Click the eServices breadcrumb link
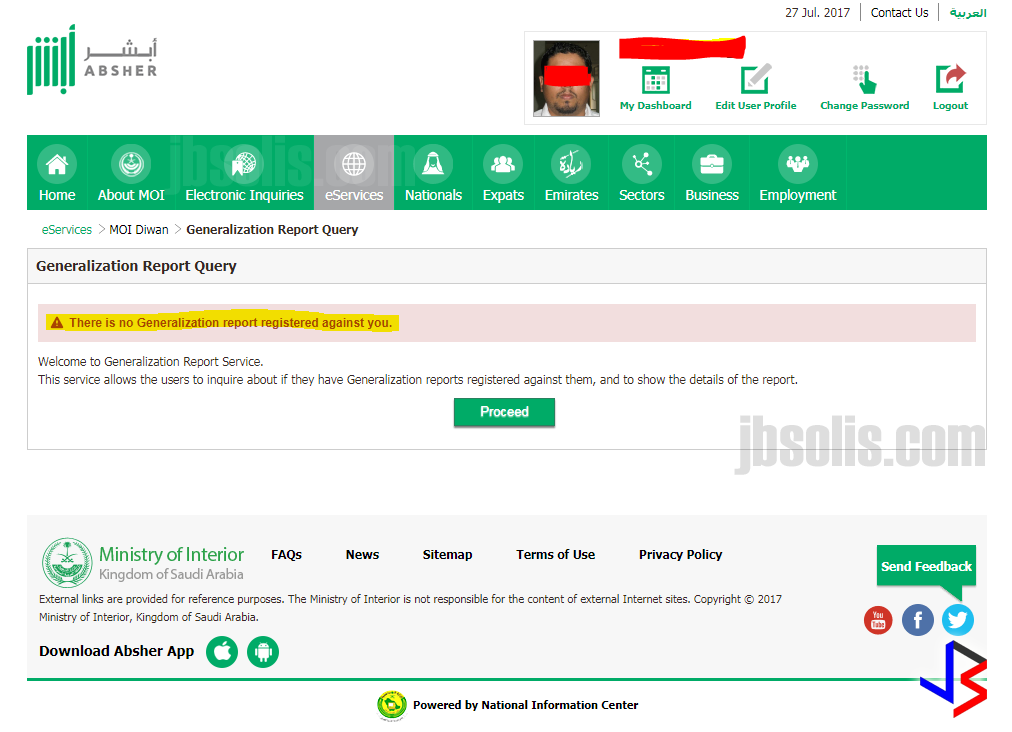 [x=66, y=230]
